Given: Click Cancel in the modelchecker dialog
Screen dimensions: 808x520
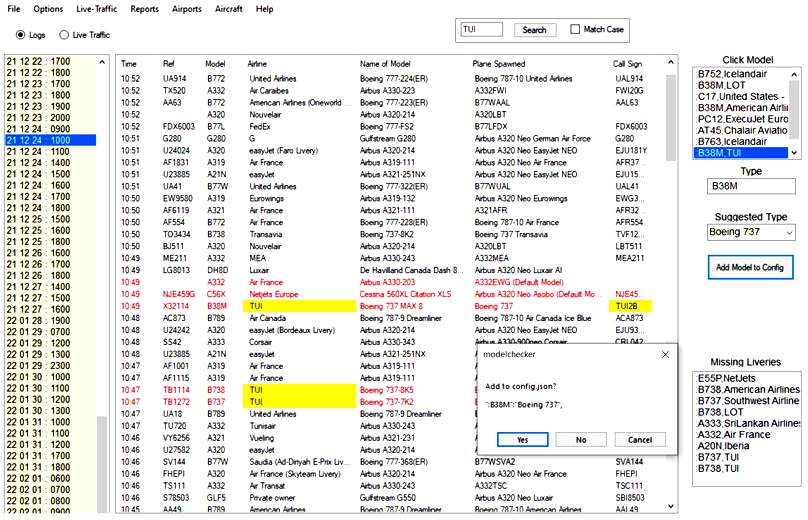Looking at the screenshot, I should [640, 440].
